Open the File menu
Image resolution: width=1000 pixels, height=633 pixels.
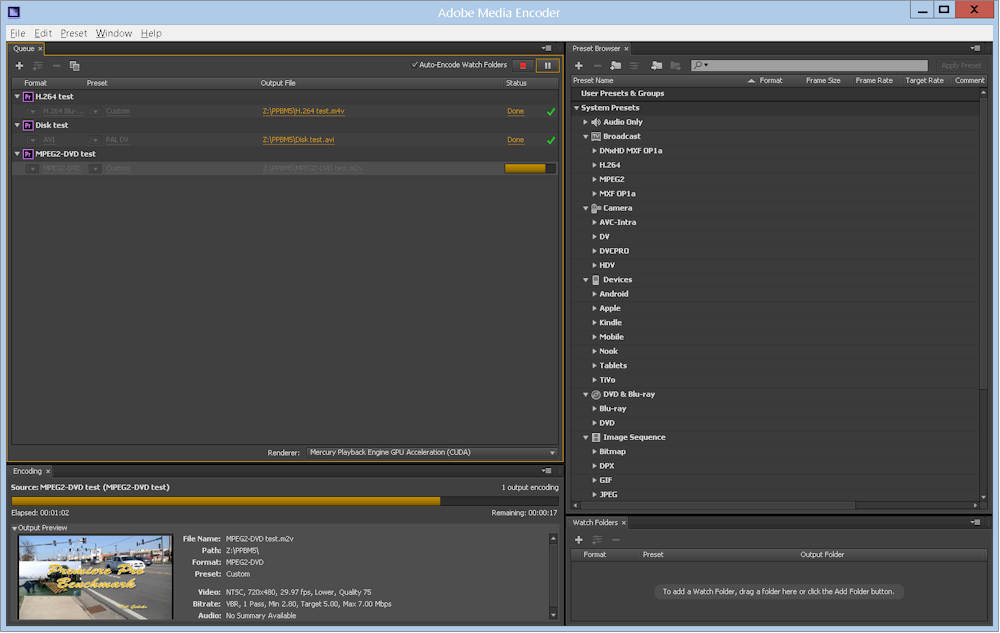pyautogui.click(x=18, y=33)
